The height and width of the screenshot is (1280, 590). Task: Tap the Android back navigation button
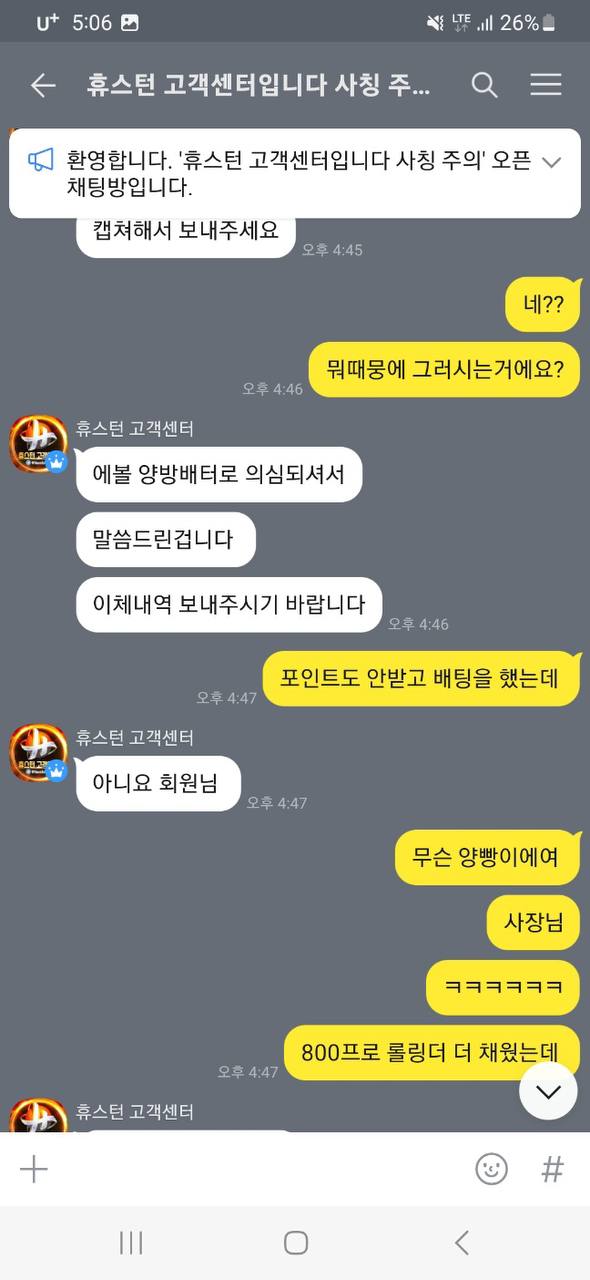click(x=461, y=1243)
